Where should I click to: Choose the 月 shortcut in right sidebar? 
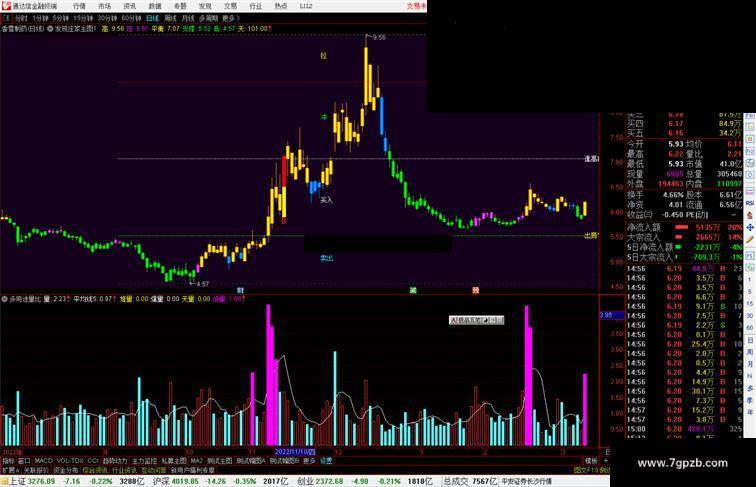coord(750,364)
